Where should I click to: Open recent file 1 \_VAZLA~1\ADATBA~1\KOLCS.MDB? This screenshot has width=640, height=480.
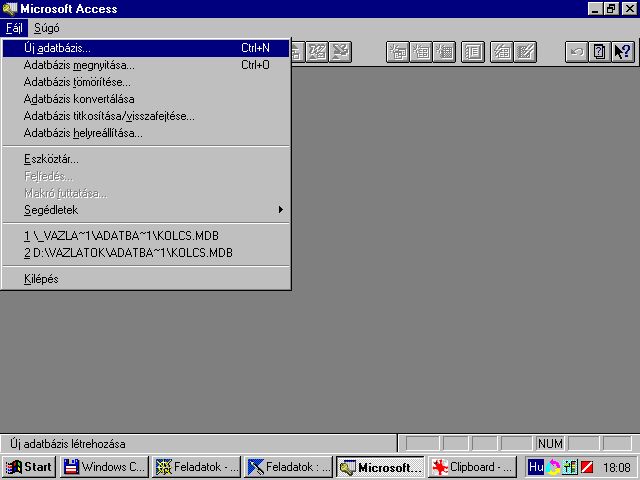[x=146, y=236]
